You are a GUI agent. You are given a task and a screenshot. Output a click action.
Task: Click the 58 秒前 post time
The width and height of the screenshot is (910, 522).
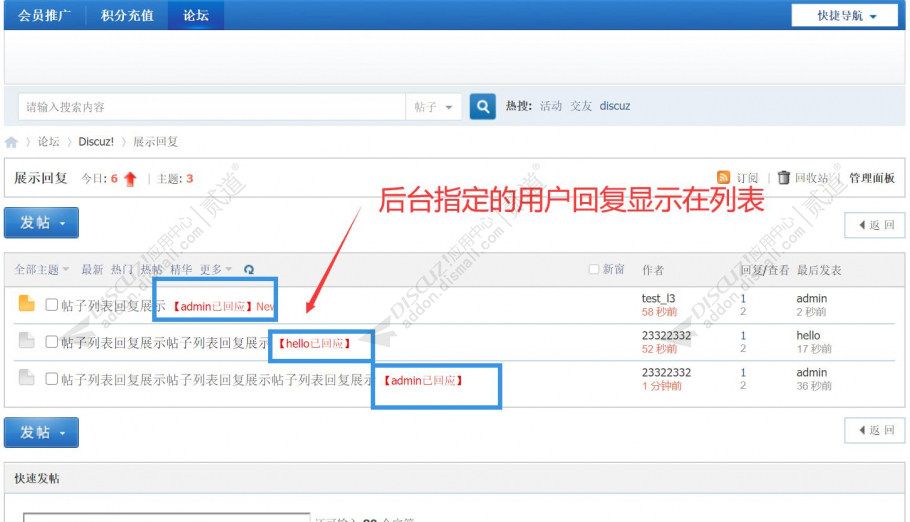[659, 312]
